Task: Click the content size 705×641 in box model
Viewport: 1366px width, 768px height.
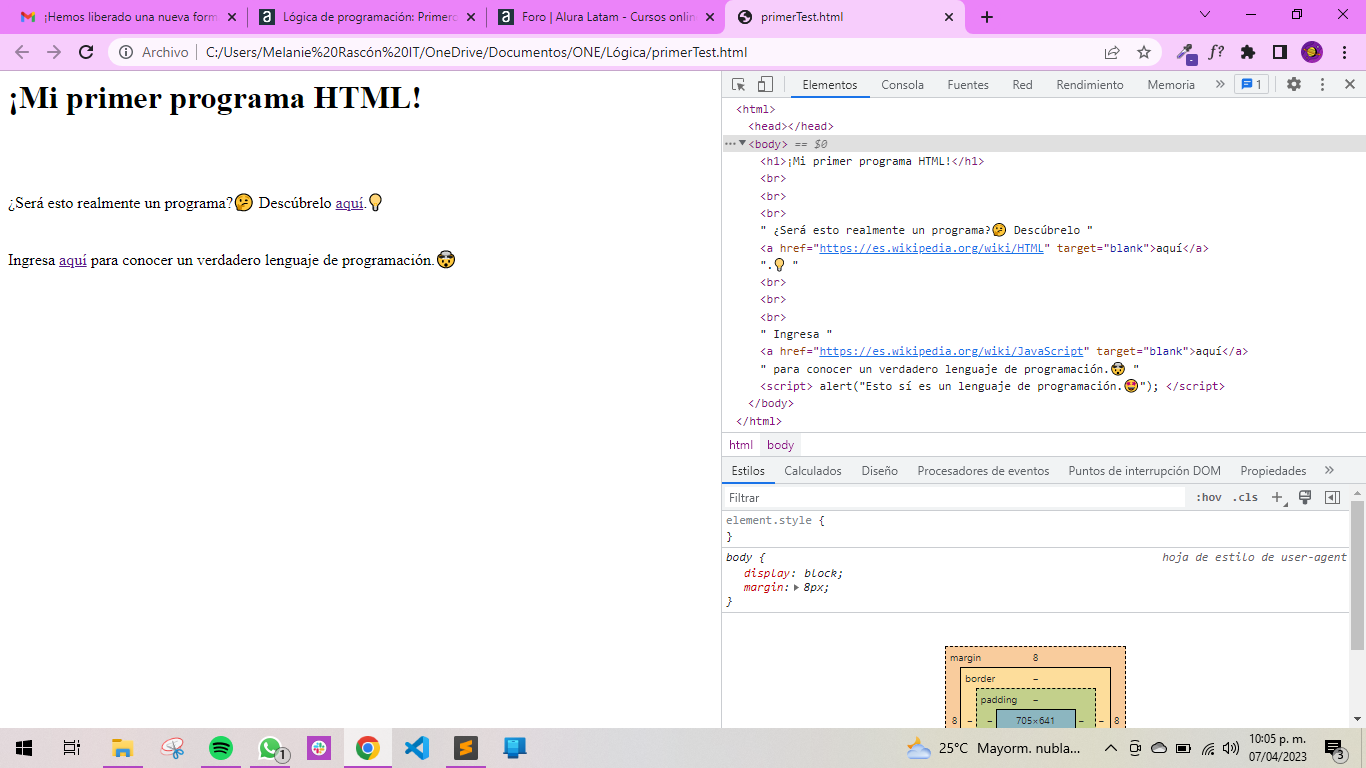Action: coord(1035,720)
